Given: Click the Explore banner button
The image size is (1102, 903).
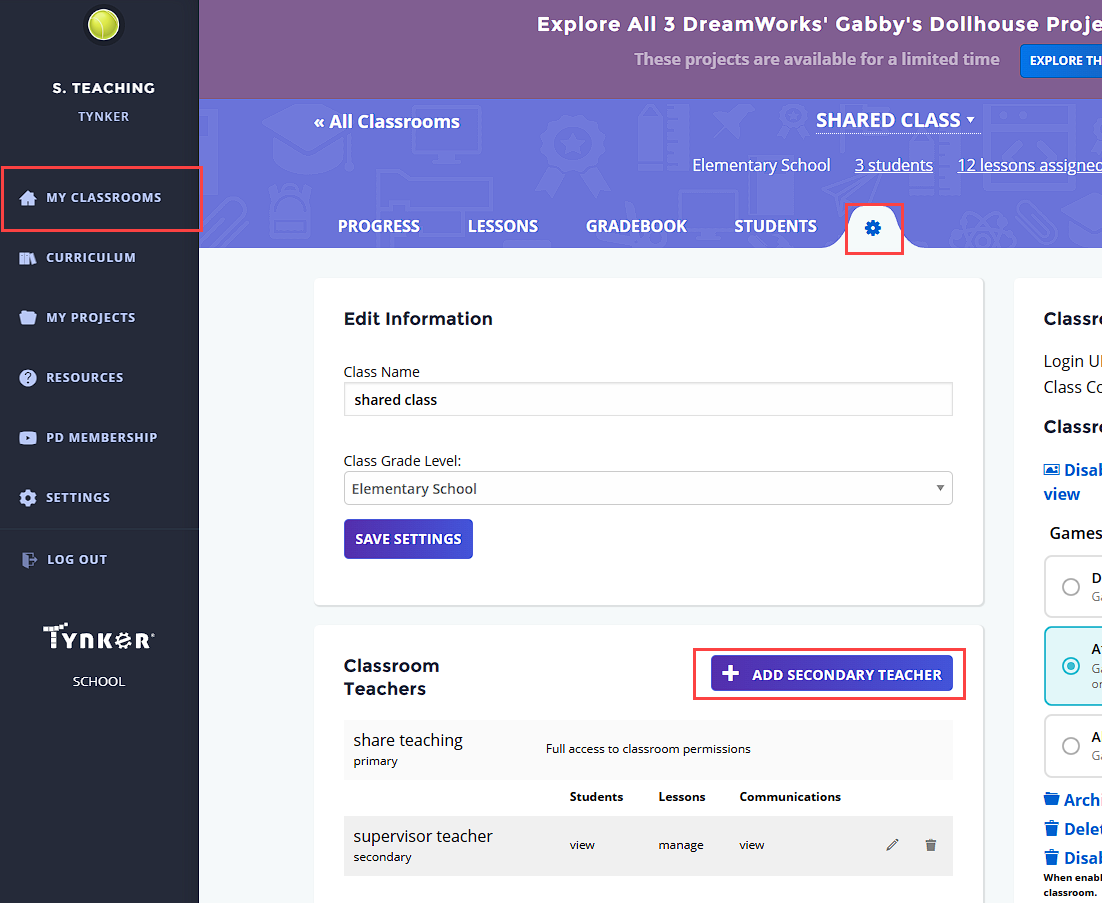Looking at the screenshot, I should [x=1061, y=60].
